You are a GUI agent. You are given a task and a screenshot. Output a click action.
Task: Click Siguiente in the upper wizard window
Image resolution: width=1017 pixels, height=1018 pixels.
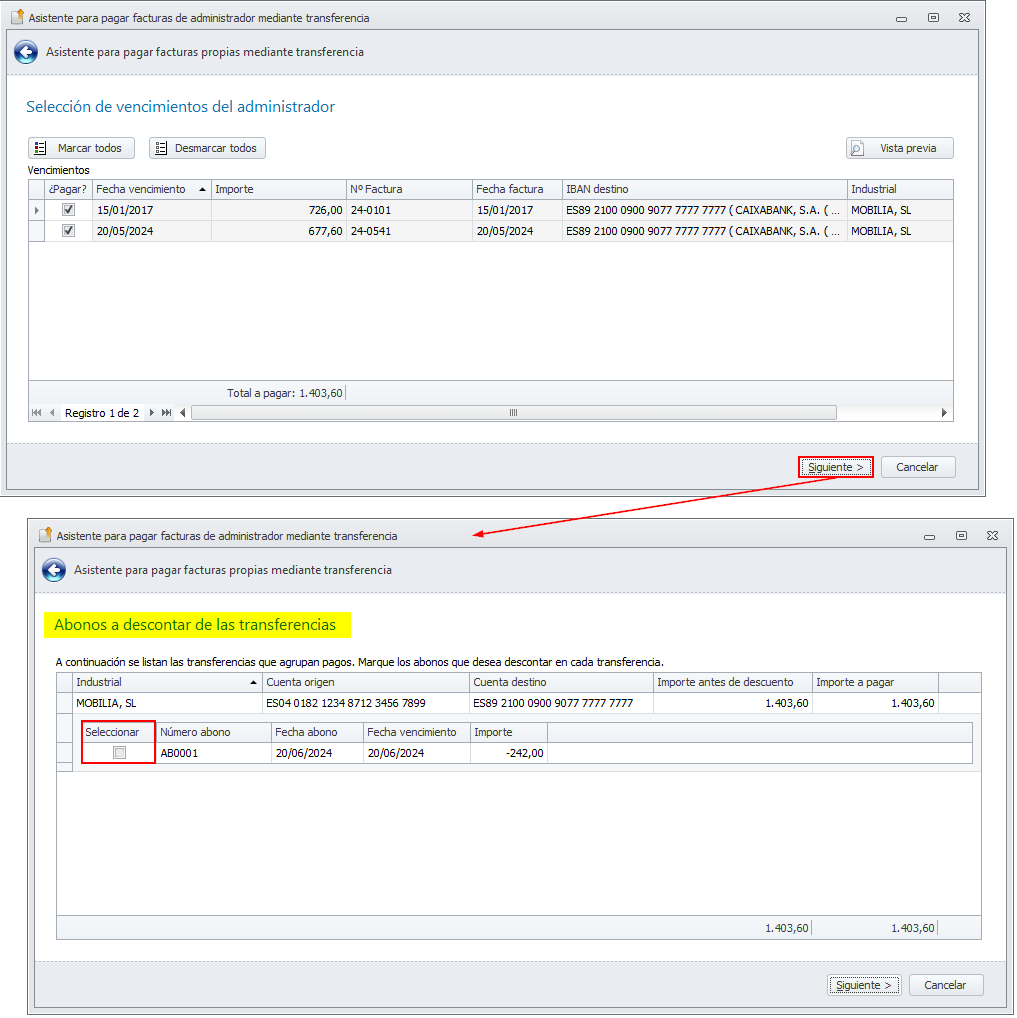coord(836,467)
